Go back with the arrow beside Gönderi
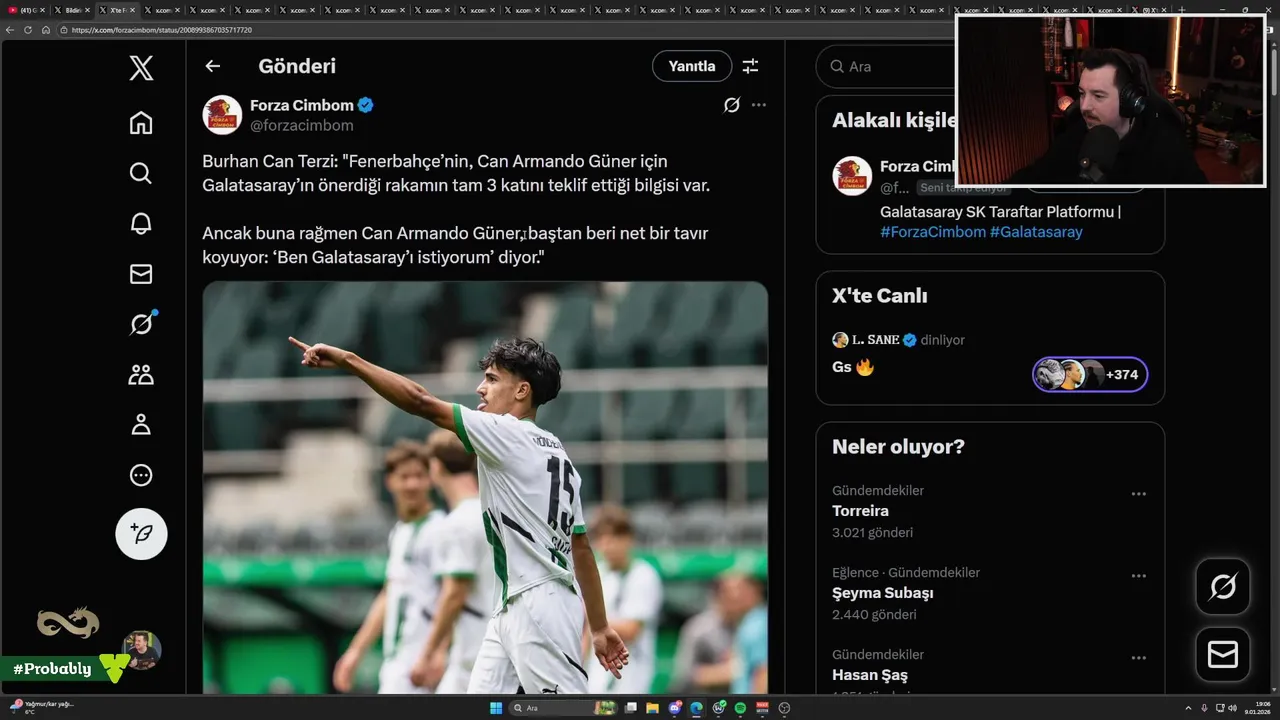 (x=212, y=66)
